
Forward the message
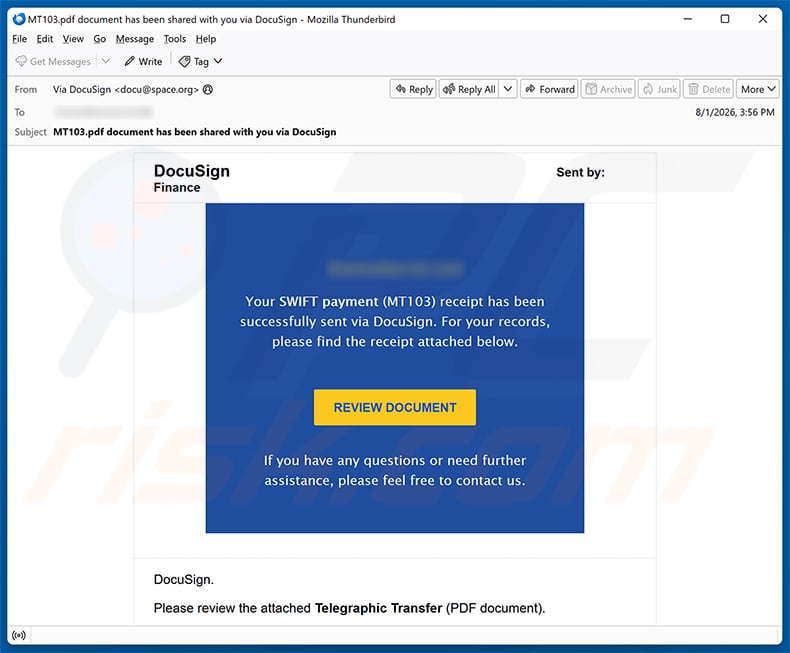point(549,89)
